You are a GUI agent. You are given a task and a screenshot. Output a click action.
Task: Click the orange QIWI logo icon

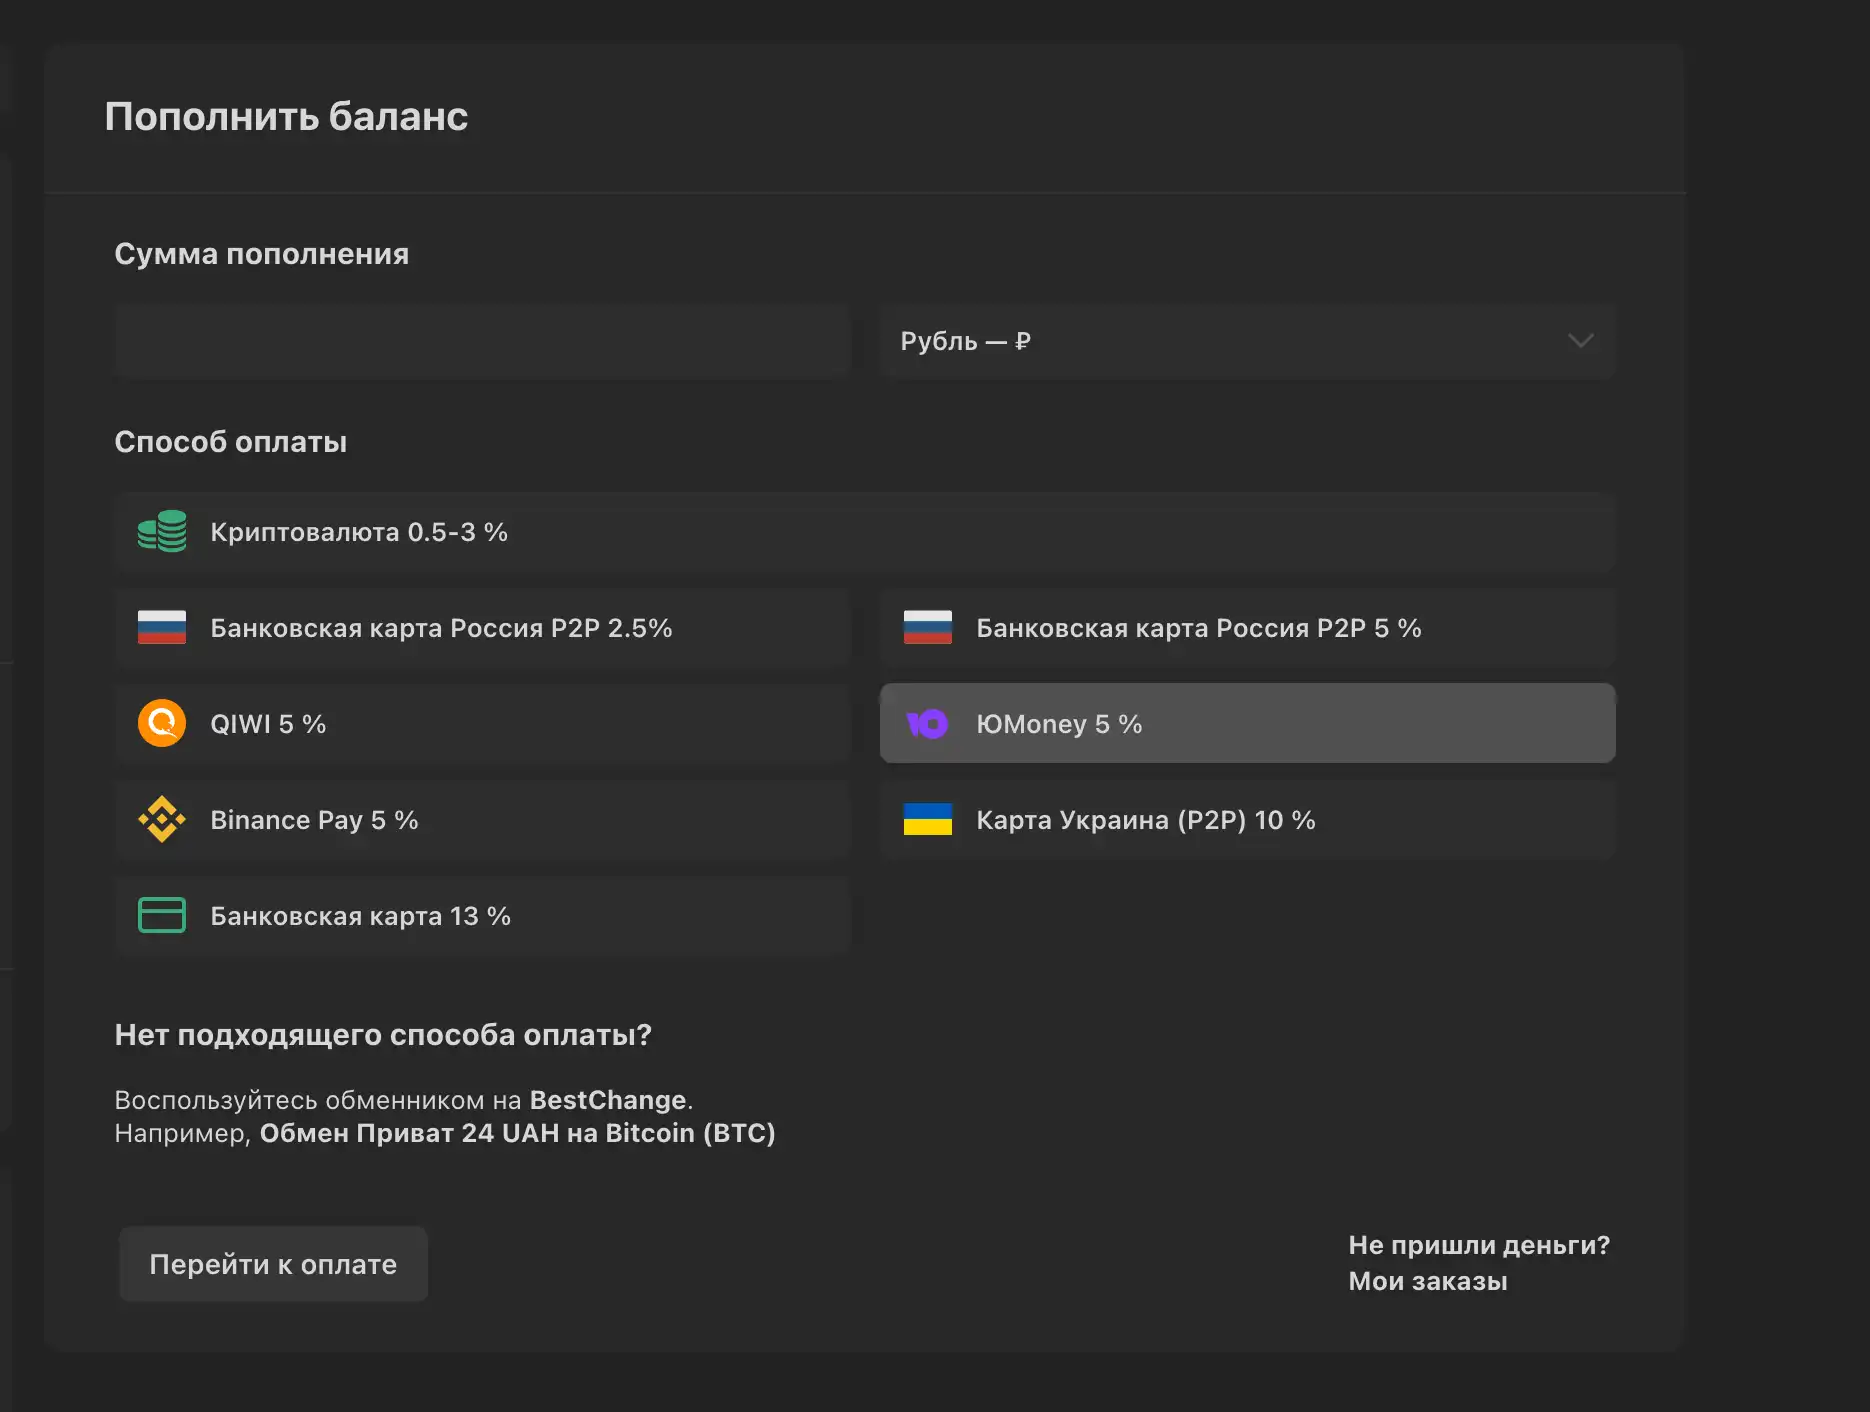click(162, 723)
